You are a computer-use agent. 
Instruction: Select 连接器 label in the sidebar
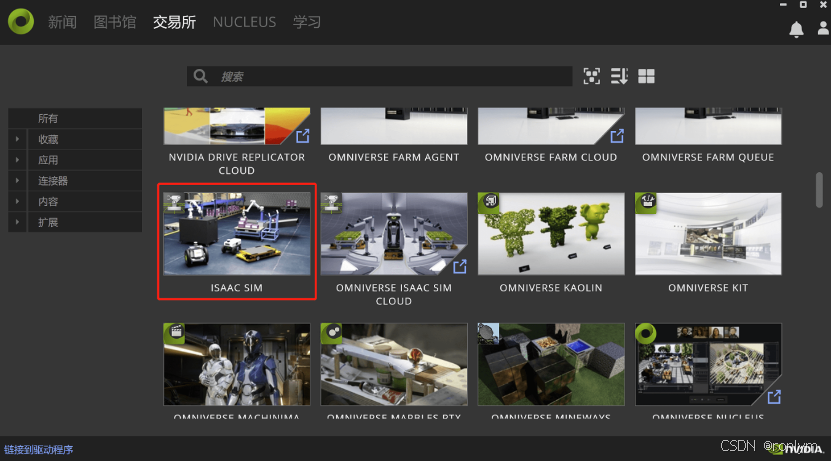(x=53, y=181)
